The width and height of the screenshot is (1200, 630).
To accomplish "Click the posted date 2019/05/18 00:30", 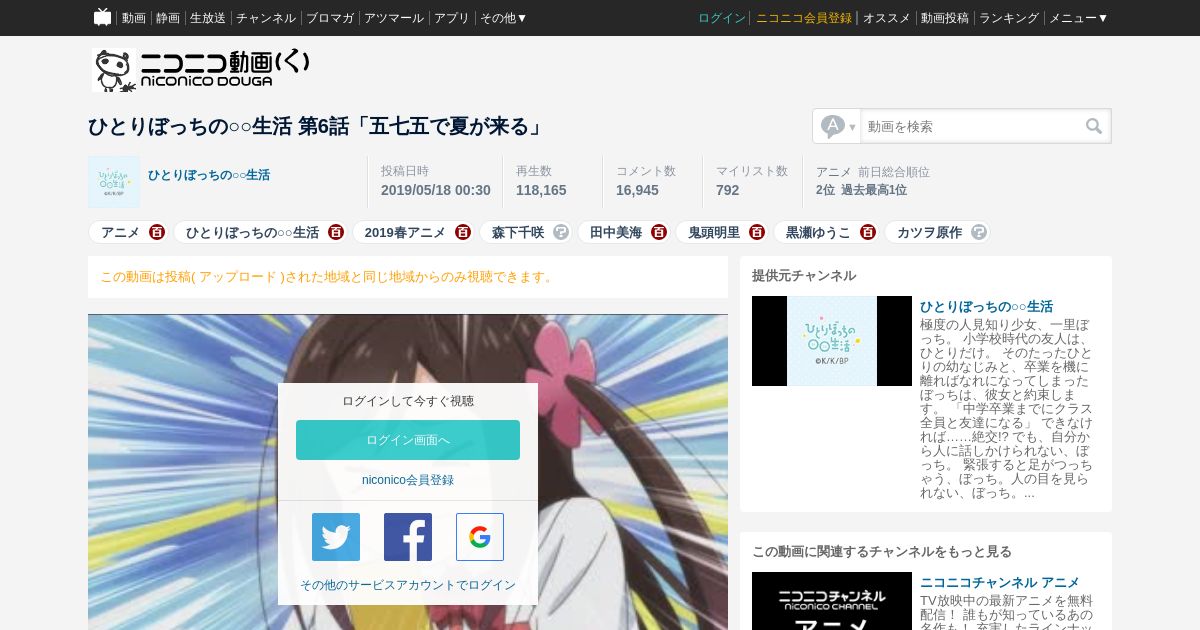I will (x=436, y=190).
